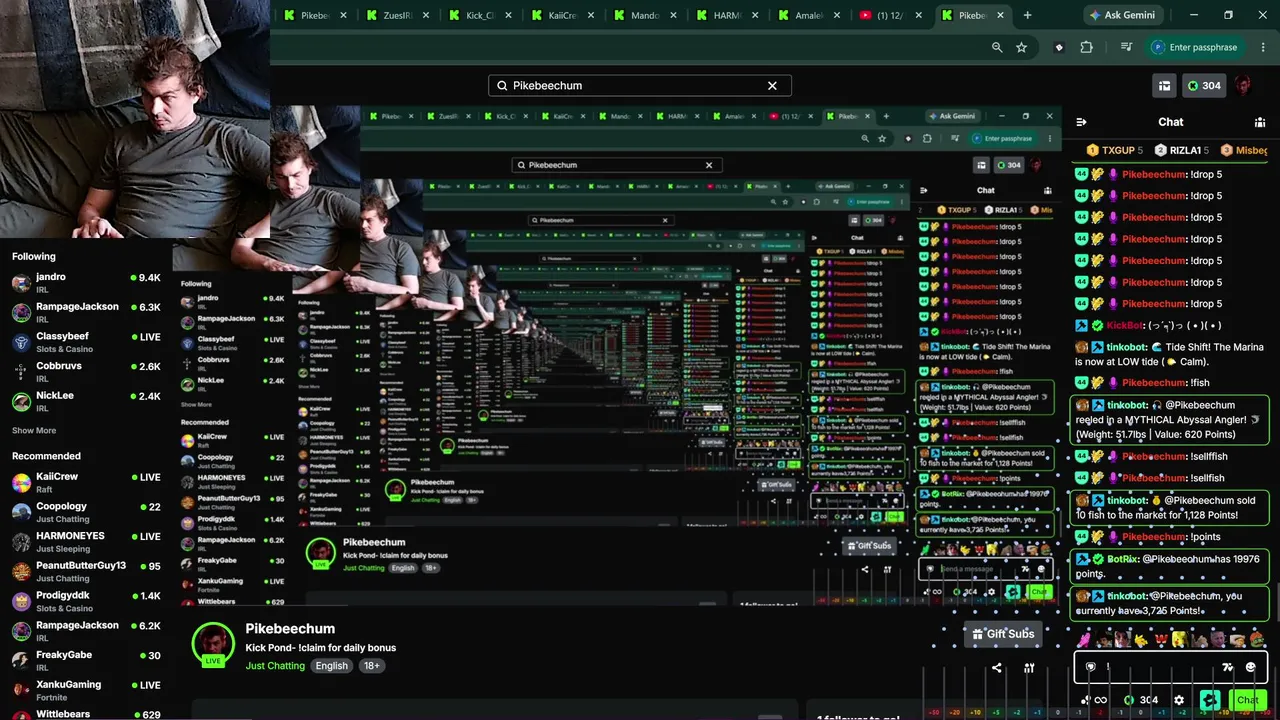Click the 18+ tag under stream title

[371, 666]
